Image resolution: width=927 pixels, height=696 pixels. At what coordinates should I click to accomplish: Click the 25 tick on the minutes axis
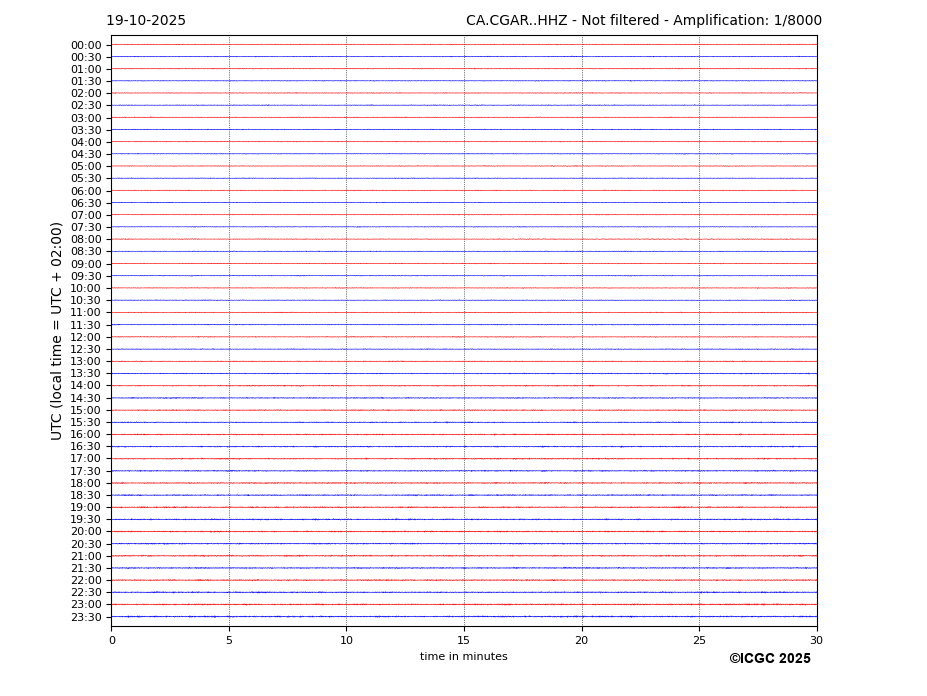point(699,640)
